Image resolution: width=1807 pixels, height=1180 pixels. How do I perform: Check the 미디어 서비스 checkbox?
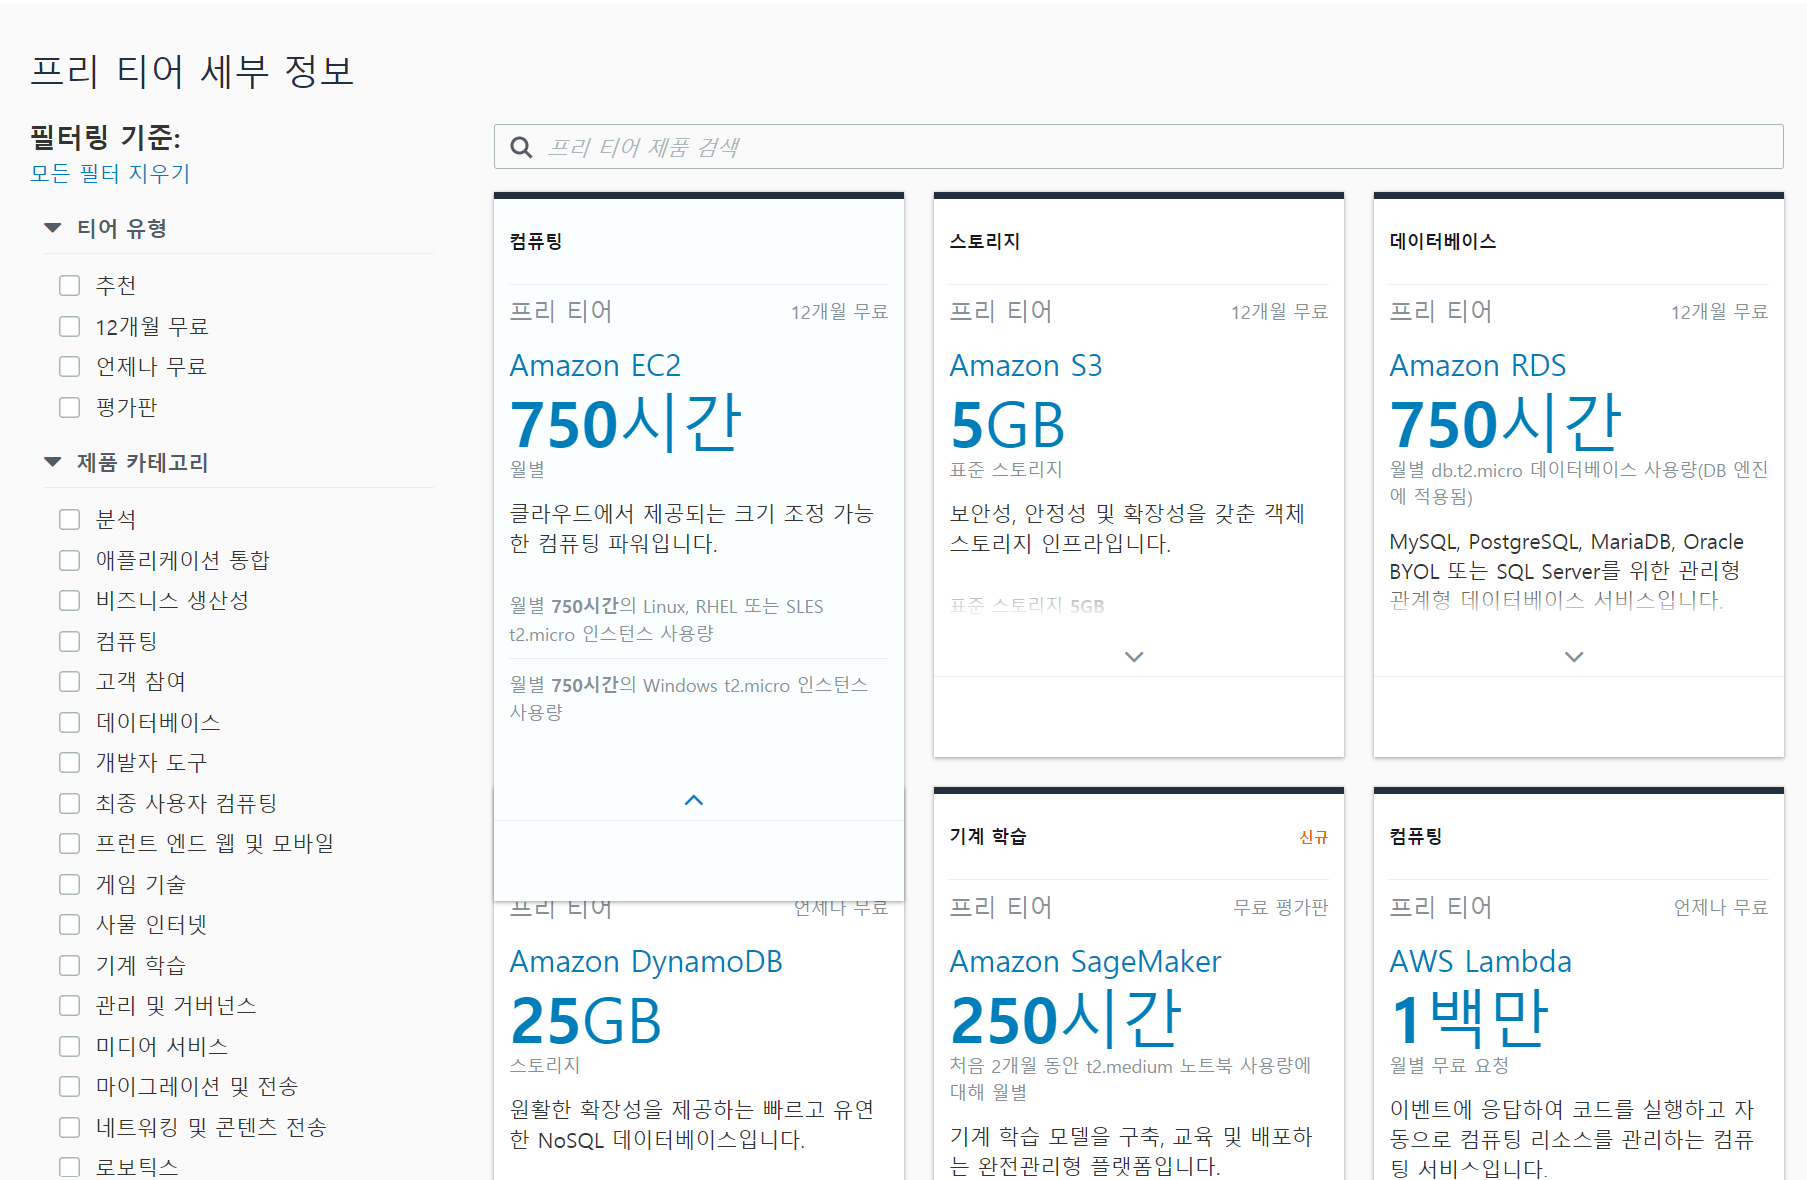pyautogui.click(x=69, y=1046)
